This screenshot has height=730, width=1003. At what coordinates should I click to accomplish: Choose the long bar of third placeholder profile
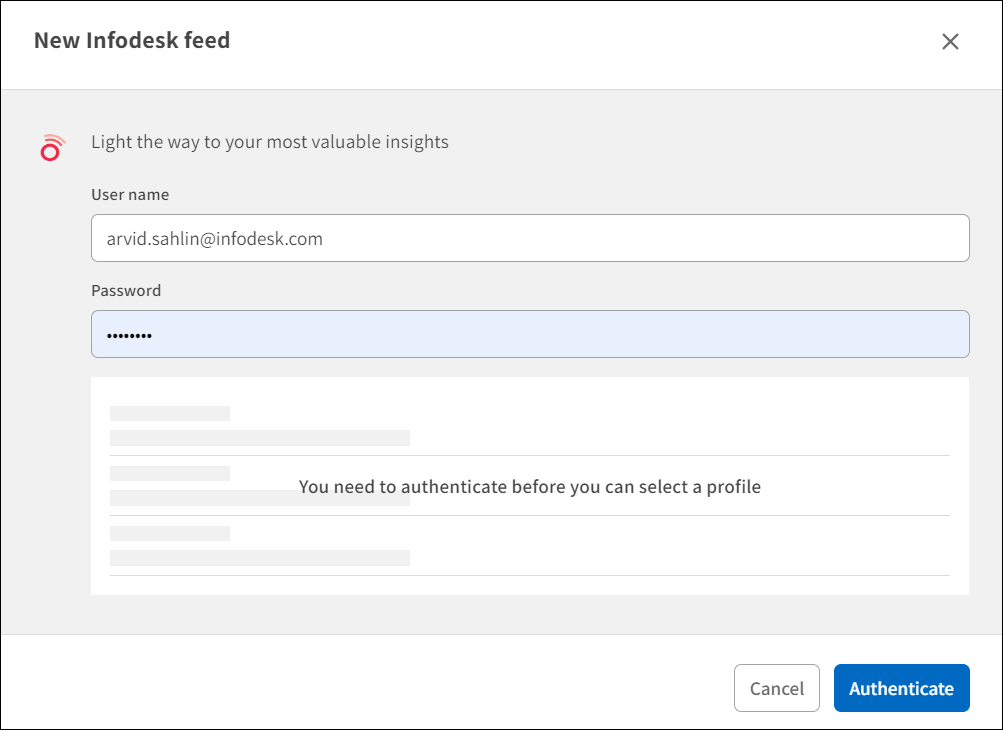pos(260,557)
